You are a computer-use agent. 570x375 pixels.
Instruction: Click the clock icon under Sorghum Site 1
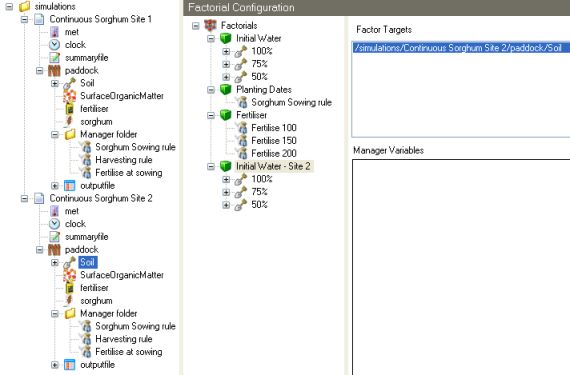click(x=55, y=45)
